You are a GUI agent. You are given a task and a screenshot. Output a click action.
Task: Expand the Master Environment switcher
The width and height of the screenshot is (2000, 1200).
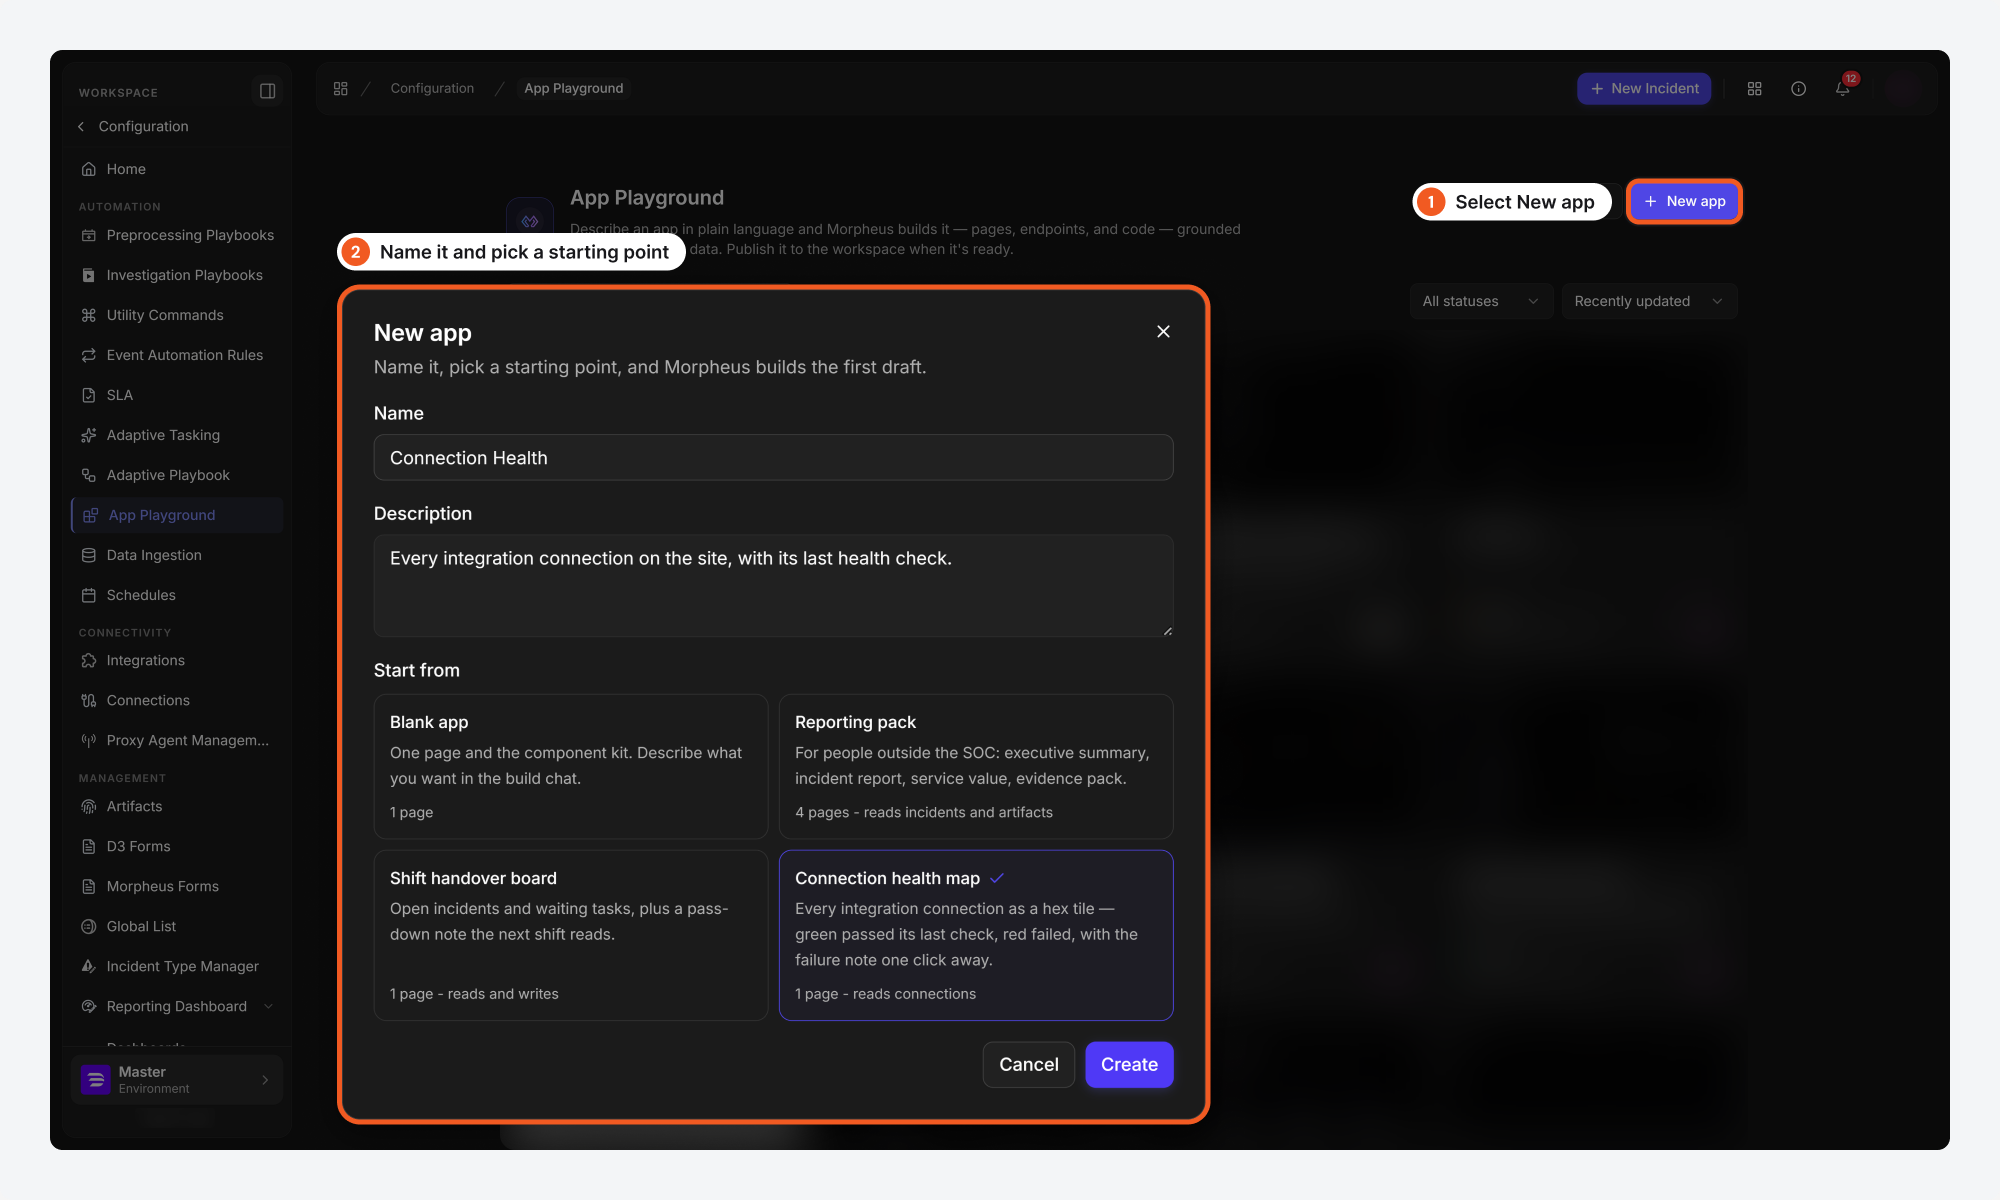click(x=177, y=1079)
